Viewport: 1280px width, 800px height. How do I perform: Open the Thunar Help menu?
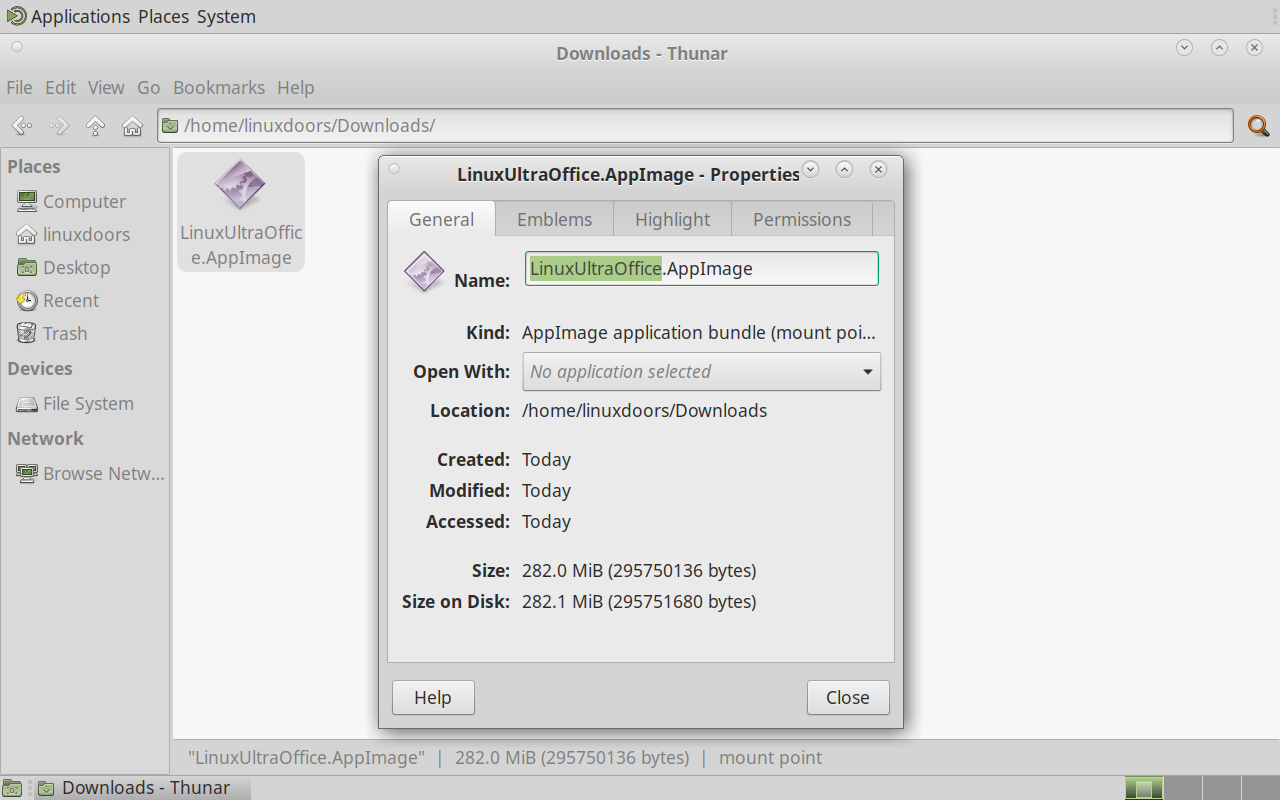[x=296, y=87]
